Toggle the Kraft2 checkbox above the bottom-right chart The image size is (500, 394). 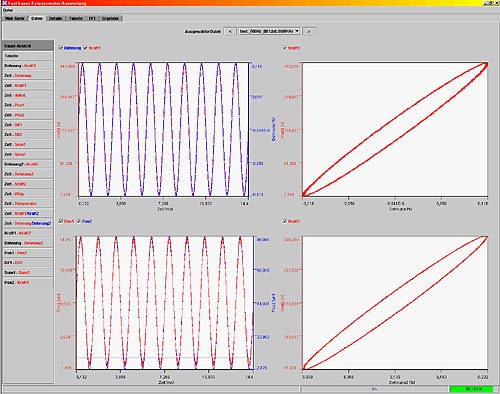pyautogui.click(x=285, y=221)
